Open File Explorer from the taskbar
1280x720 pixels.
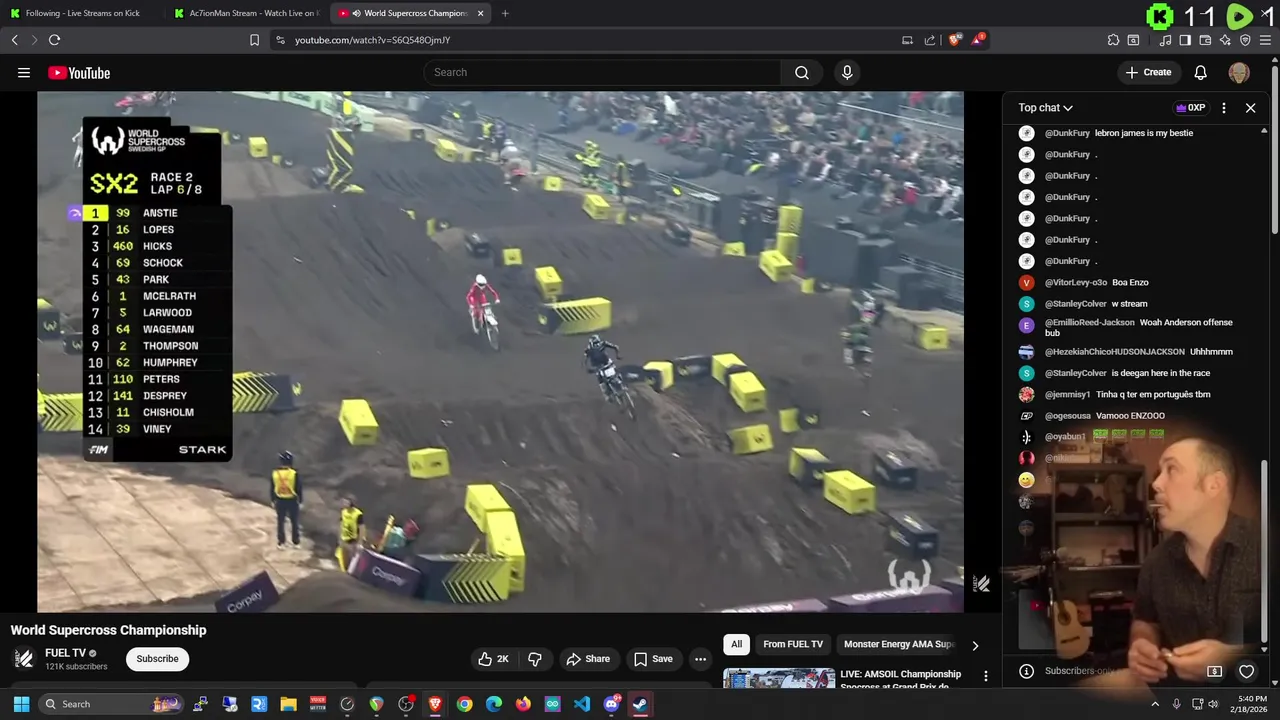pyautogui.click(x=288, y=704)
